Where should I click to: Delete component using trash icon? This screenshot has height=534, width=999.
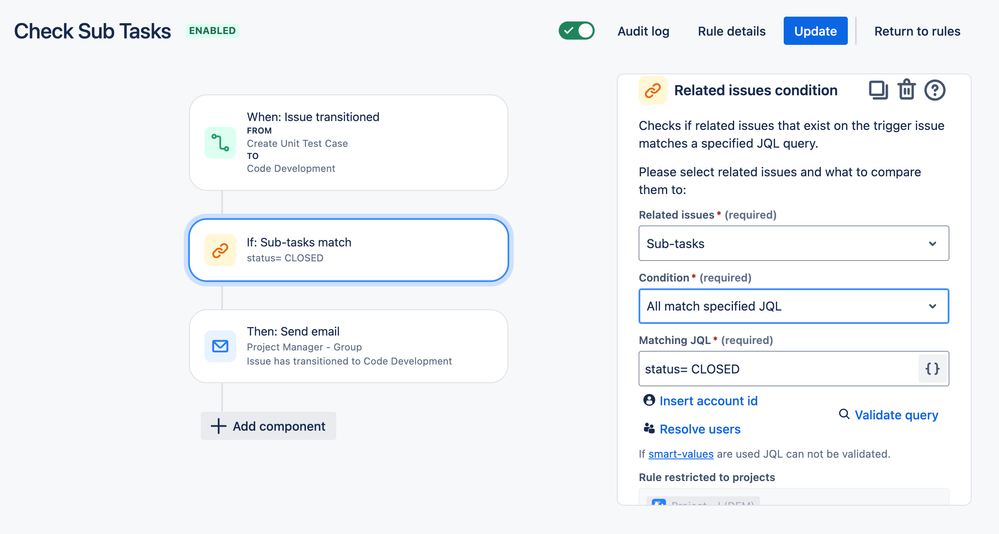pyautogui.click(x=906, y=90)
